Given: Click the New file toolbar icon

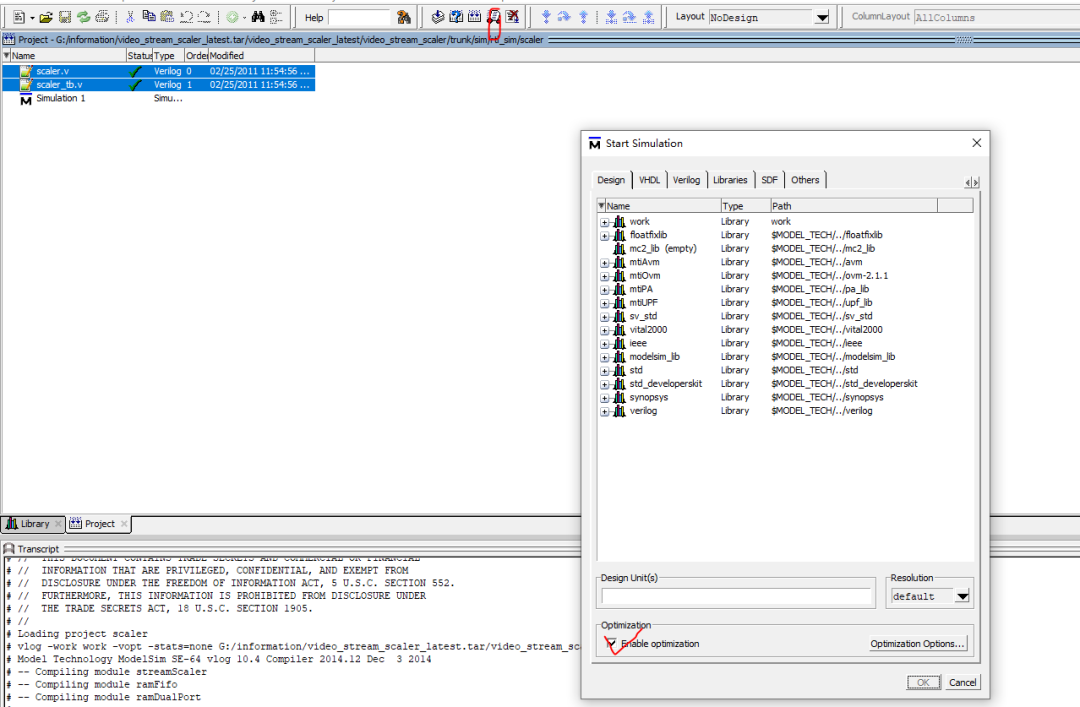Looking at the screenshot, I should click(19, 17).
